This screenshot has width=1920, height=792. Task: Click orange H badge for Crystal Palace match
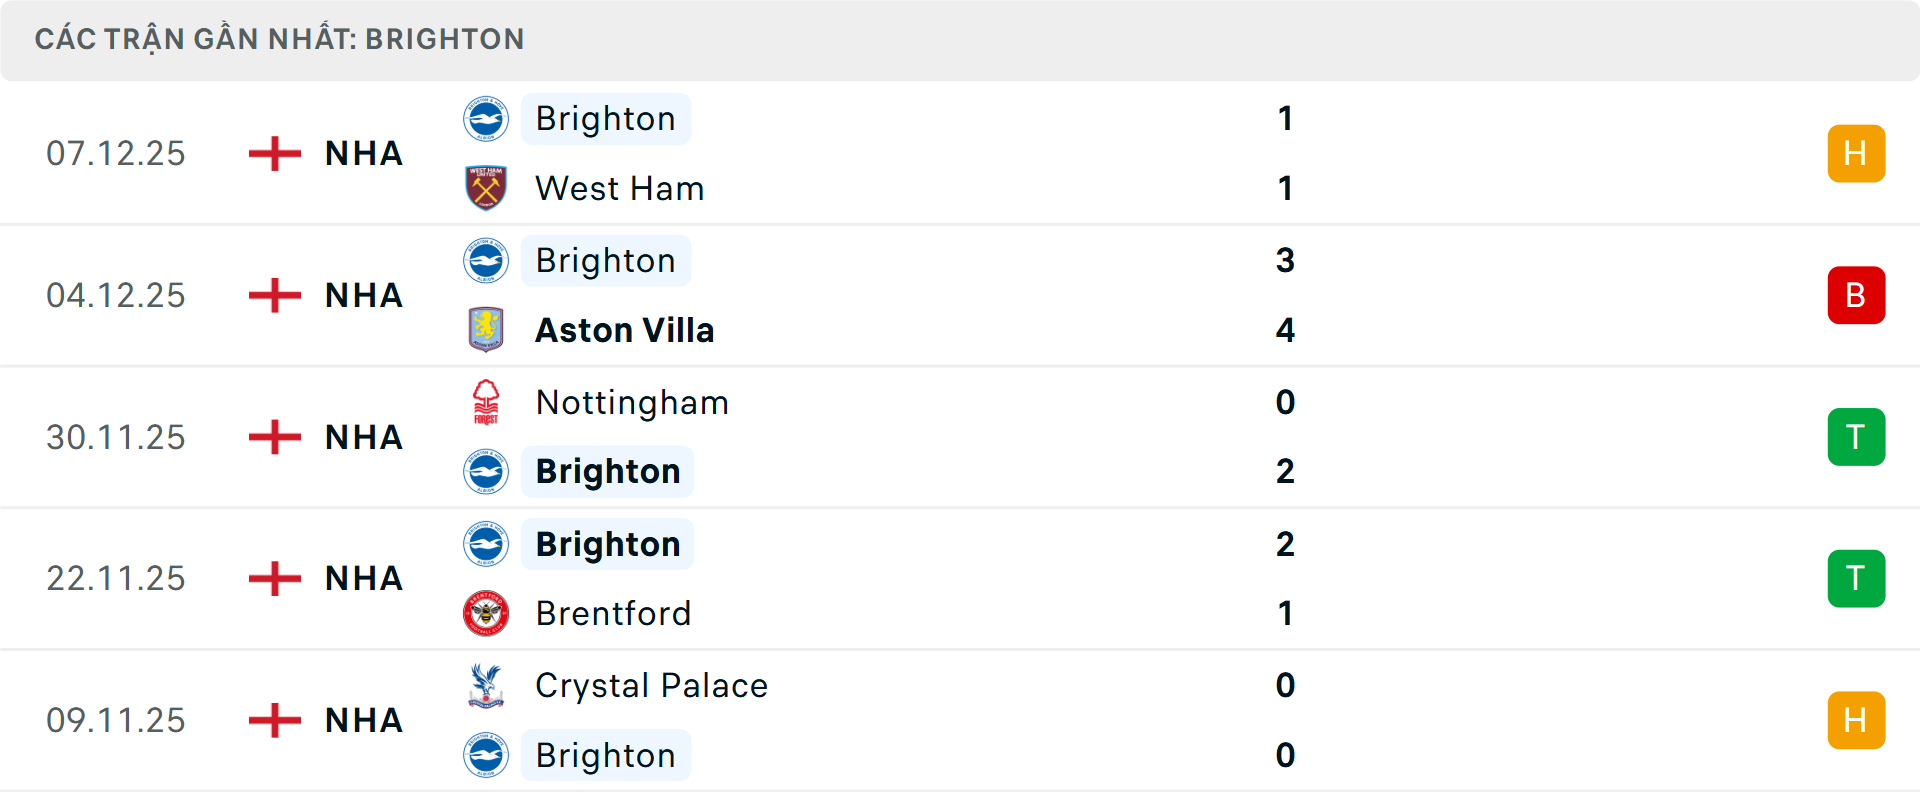click(x=1856, y=720)
